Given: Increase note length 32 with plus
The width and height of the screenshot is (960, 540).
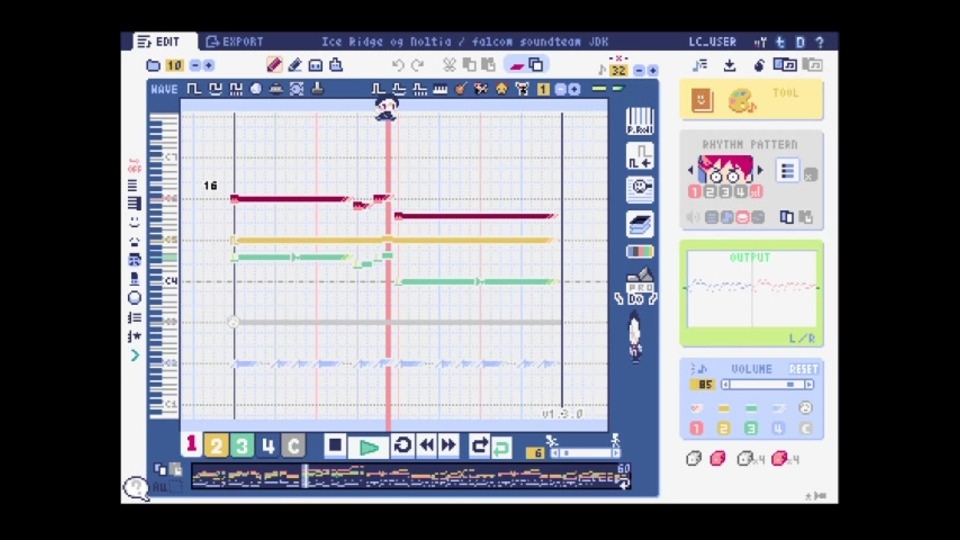Looking at the screenshot, I should (653, 70).
